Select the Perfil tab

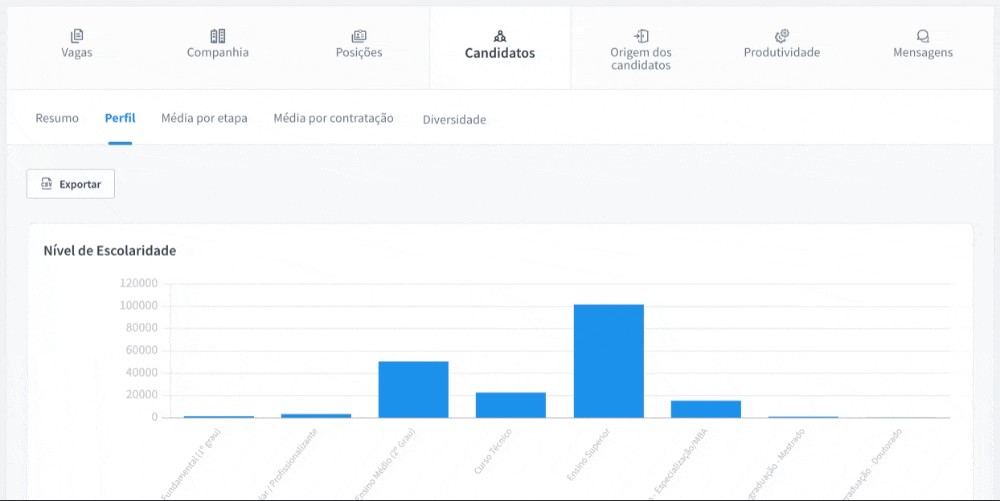coord(120,118)
